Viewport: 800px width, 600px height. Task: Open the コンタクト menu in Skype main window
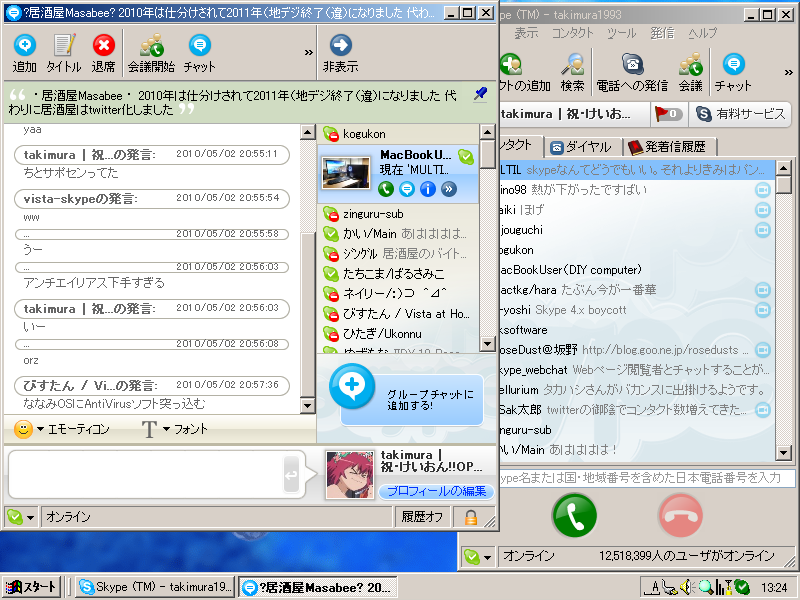click(572, 33)
